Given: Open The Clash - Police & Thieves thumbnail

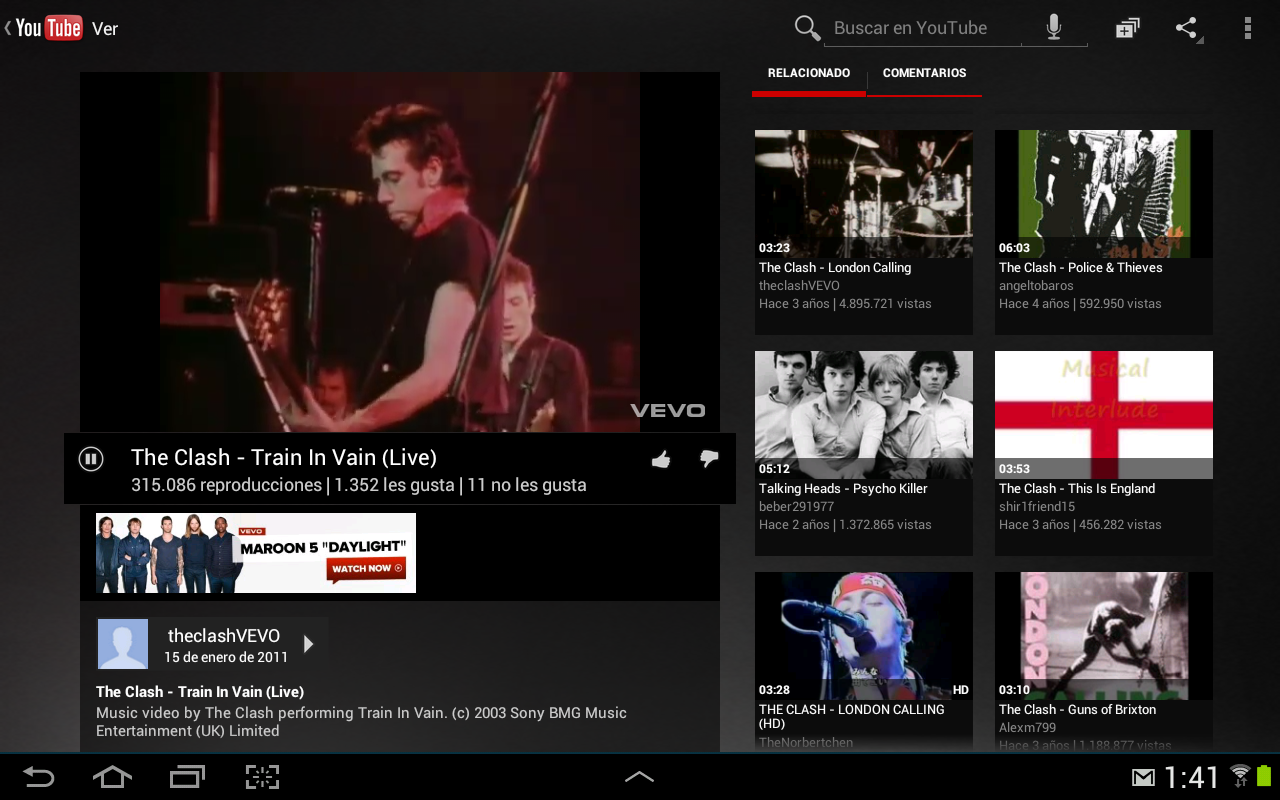Looking at the screenshot, I should click(x=1104, y=194).
